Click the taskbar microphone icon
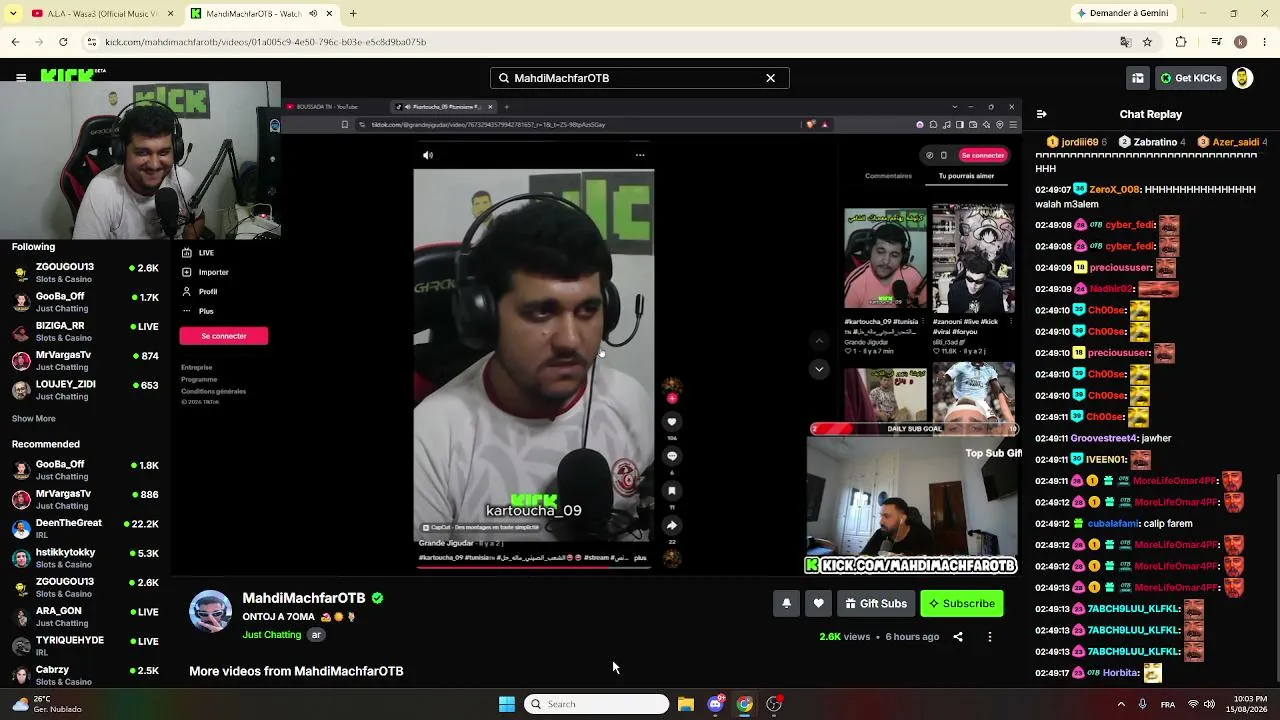This screenshot has width=1280, height=720. 1143,704
